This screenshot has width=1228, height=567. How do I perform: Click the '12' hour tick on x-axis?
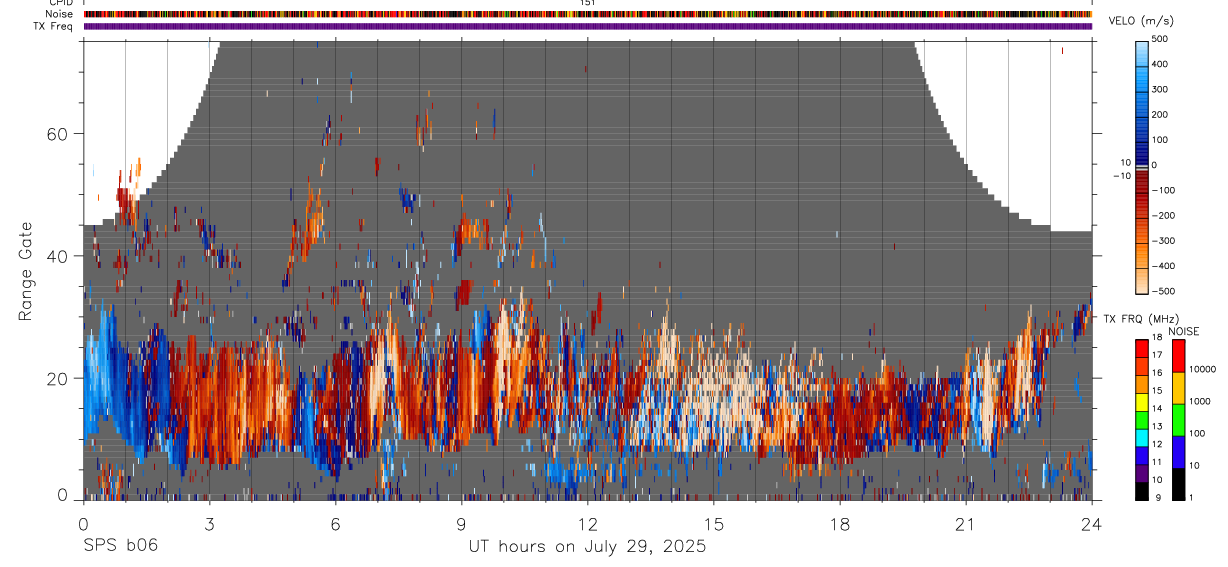588,524
